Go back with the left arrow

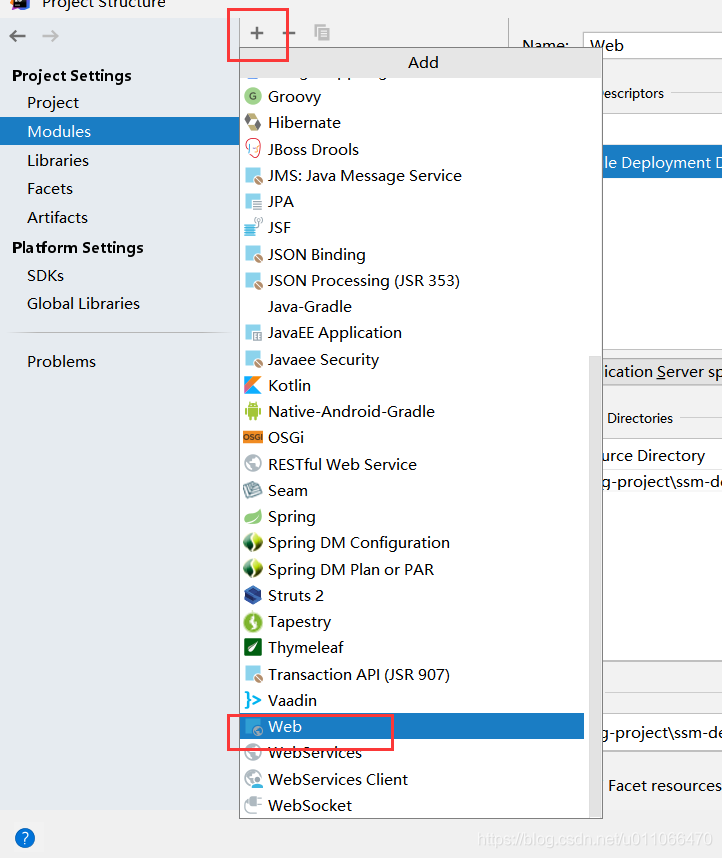click(x=18, y=36)
